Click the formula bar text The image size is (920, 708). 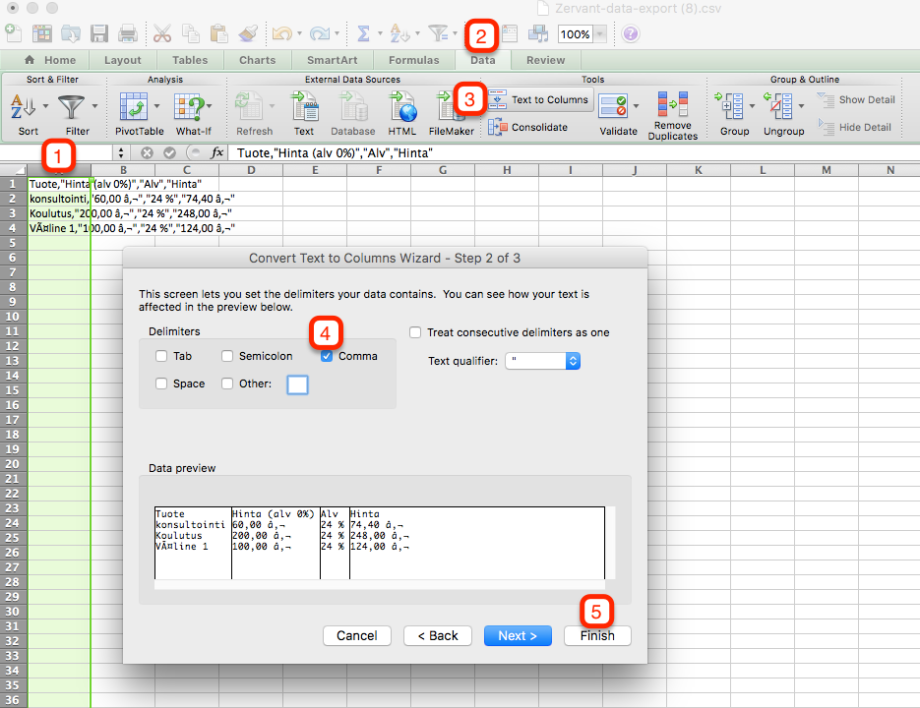(334, 153)
